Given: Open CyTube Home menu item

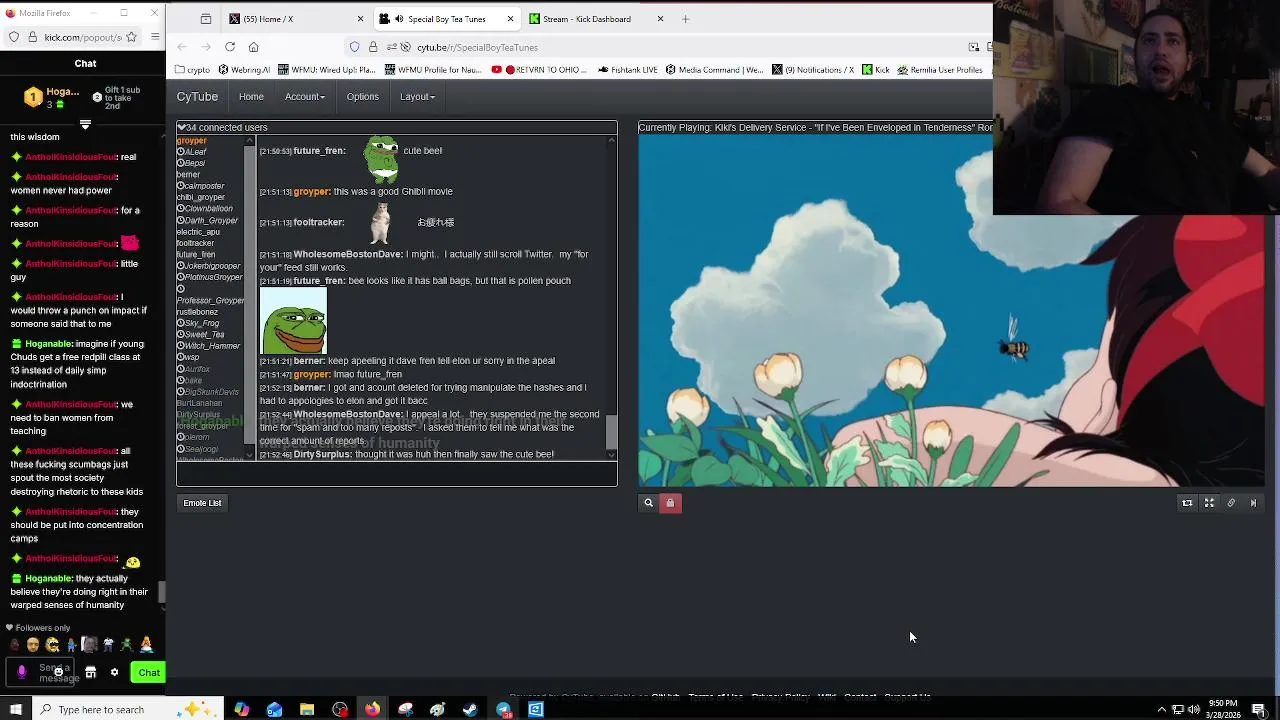Looking at the screenshot, I should pyautogui.click(x=251, y=97).
